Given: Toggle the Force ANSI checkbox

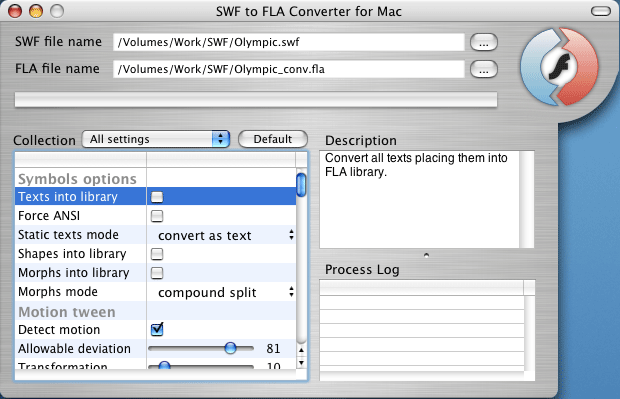Looking at the screenshot, I should 157,216.
